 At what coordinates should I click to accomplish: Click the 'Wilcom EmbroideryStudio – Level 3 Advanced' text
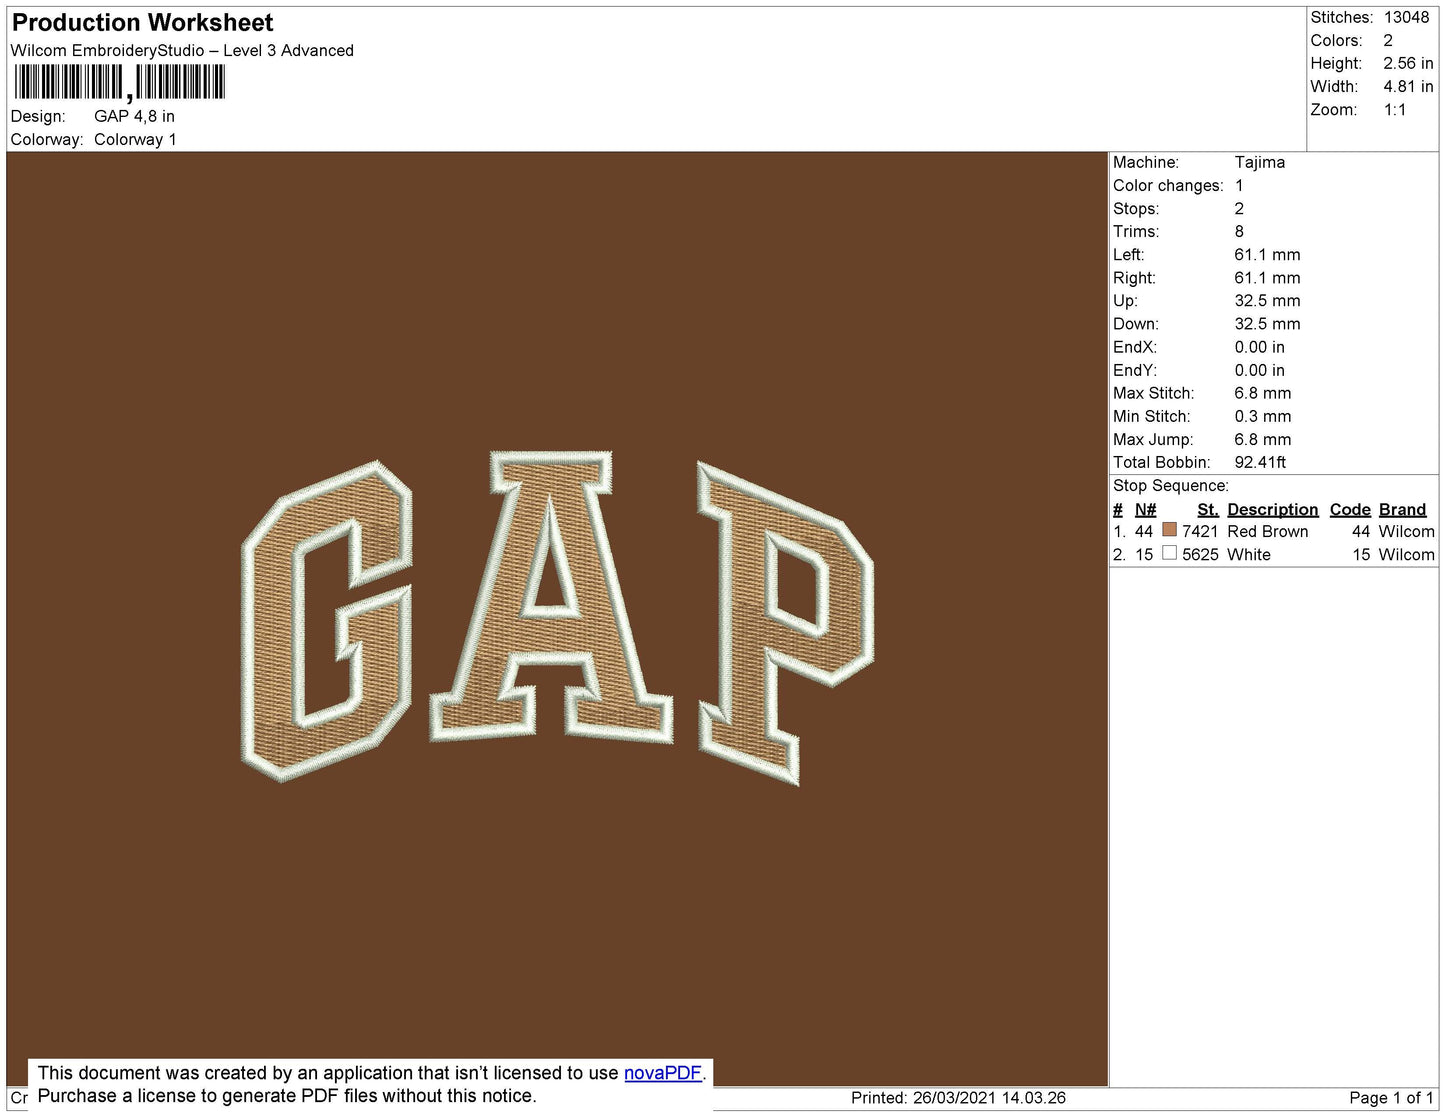pyautogui.click(x=182, y=51)
